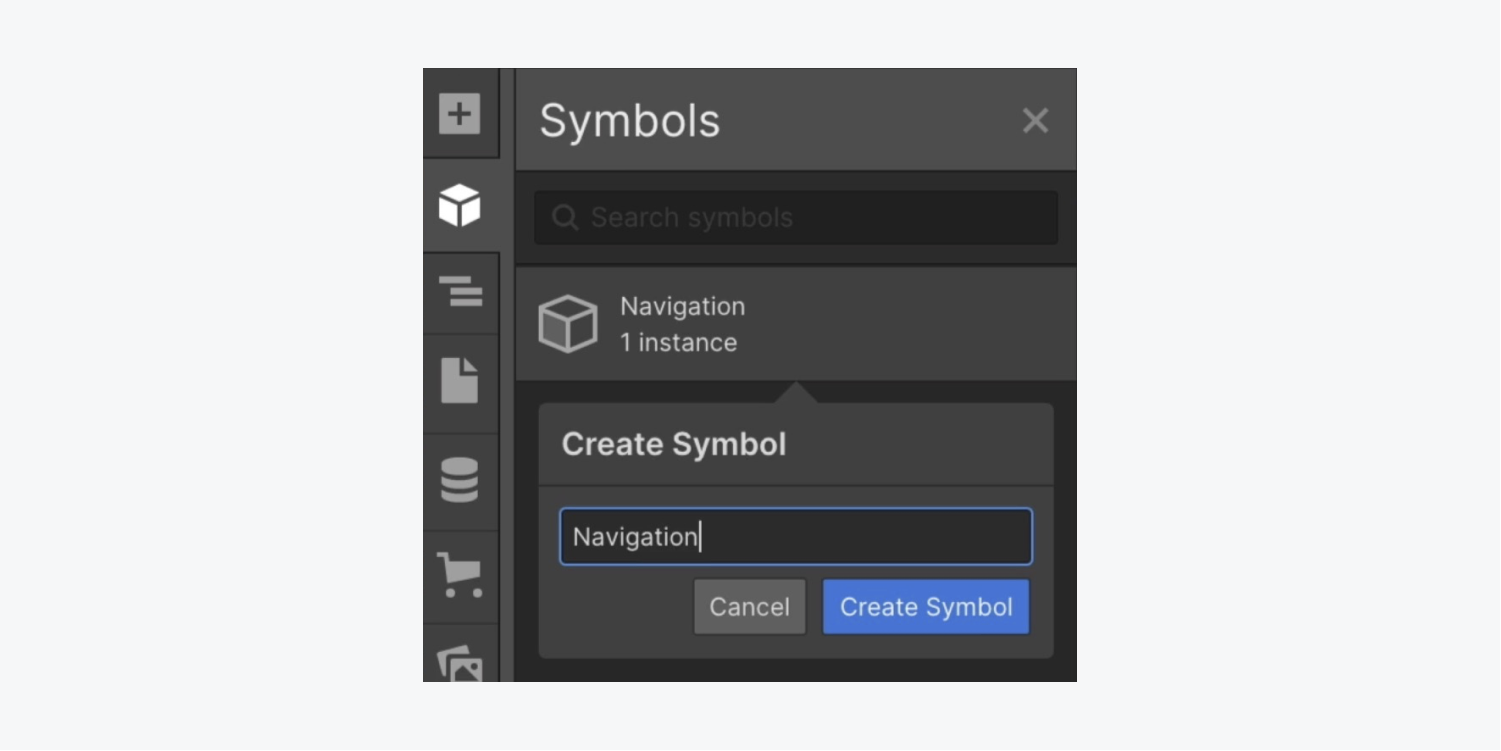Click the symbol name input field
Screen dimensions: 1501x751
pos(796,537)
